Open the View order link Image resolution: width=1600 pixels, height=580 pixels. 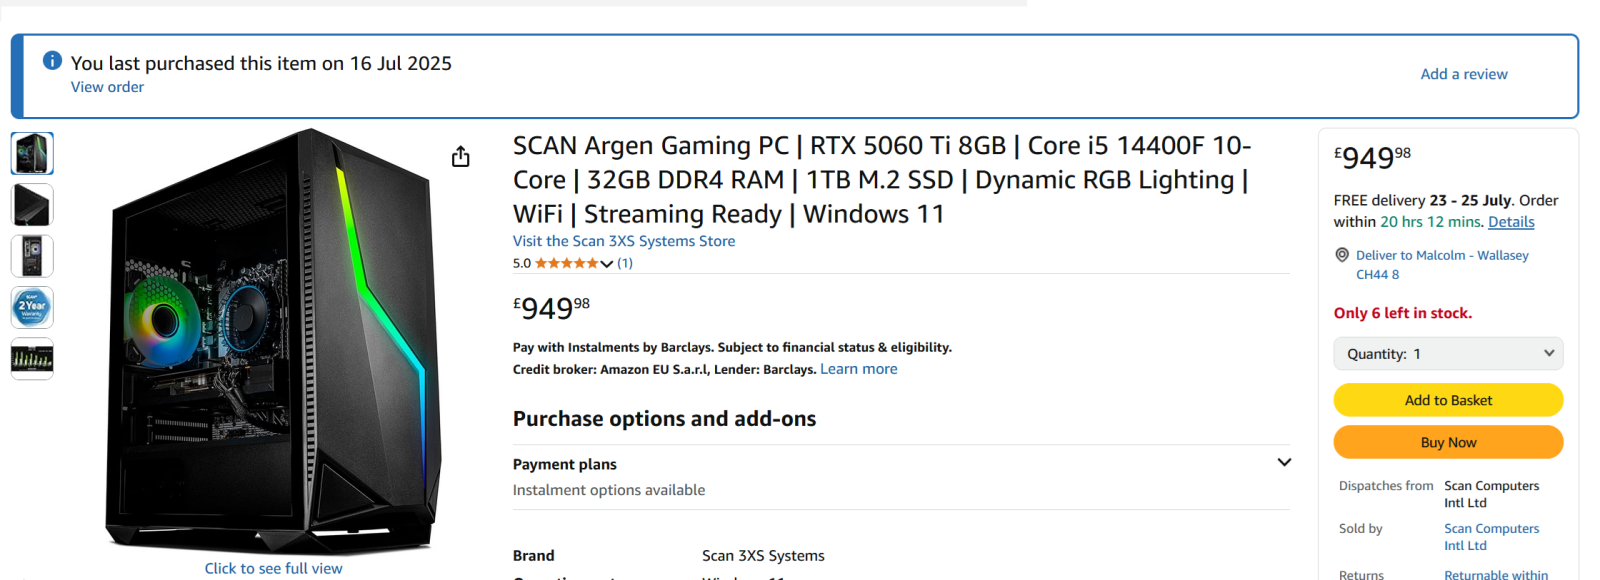tap(107, 87)
